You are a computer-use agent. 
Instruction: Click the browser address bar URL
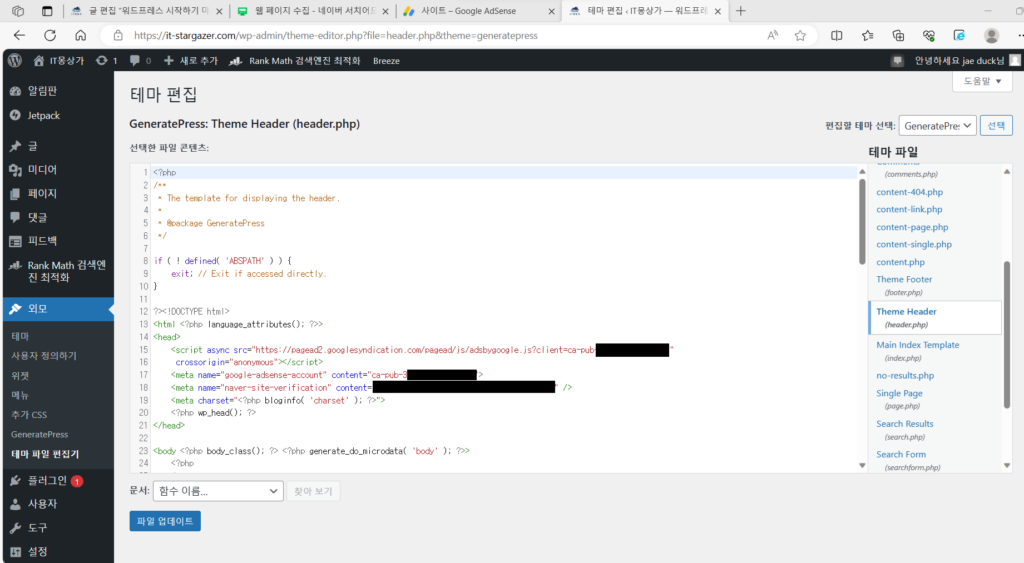coord(336,35)
